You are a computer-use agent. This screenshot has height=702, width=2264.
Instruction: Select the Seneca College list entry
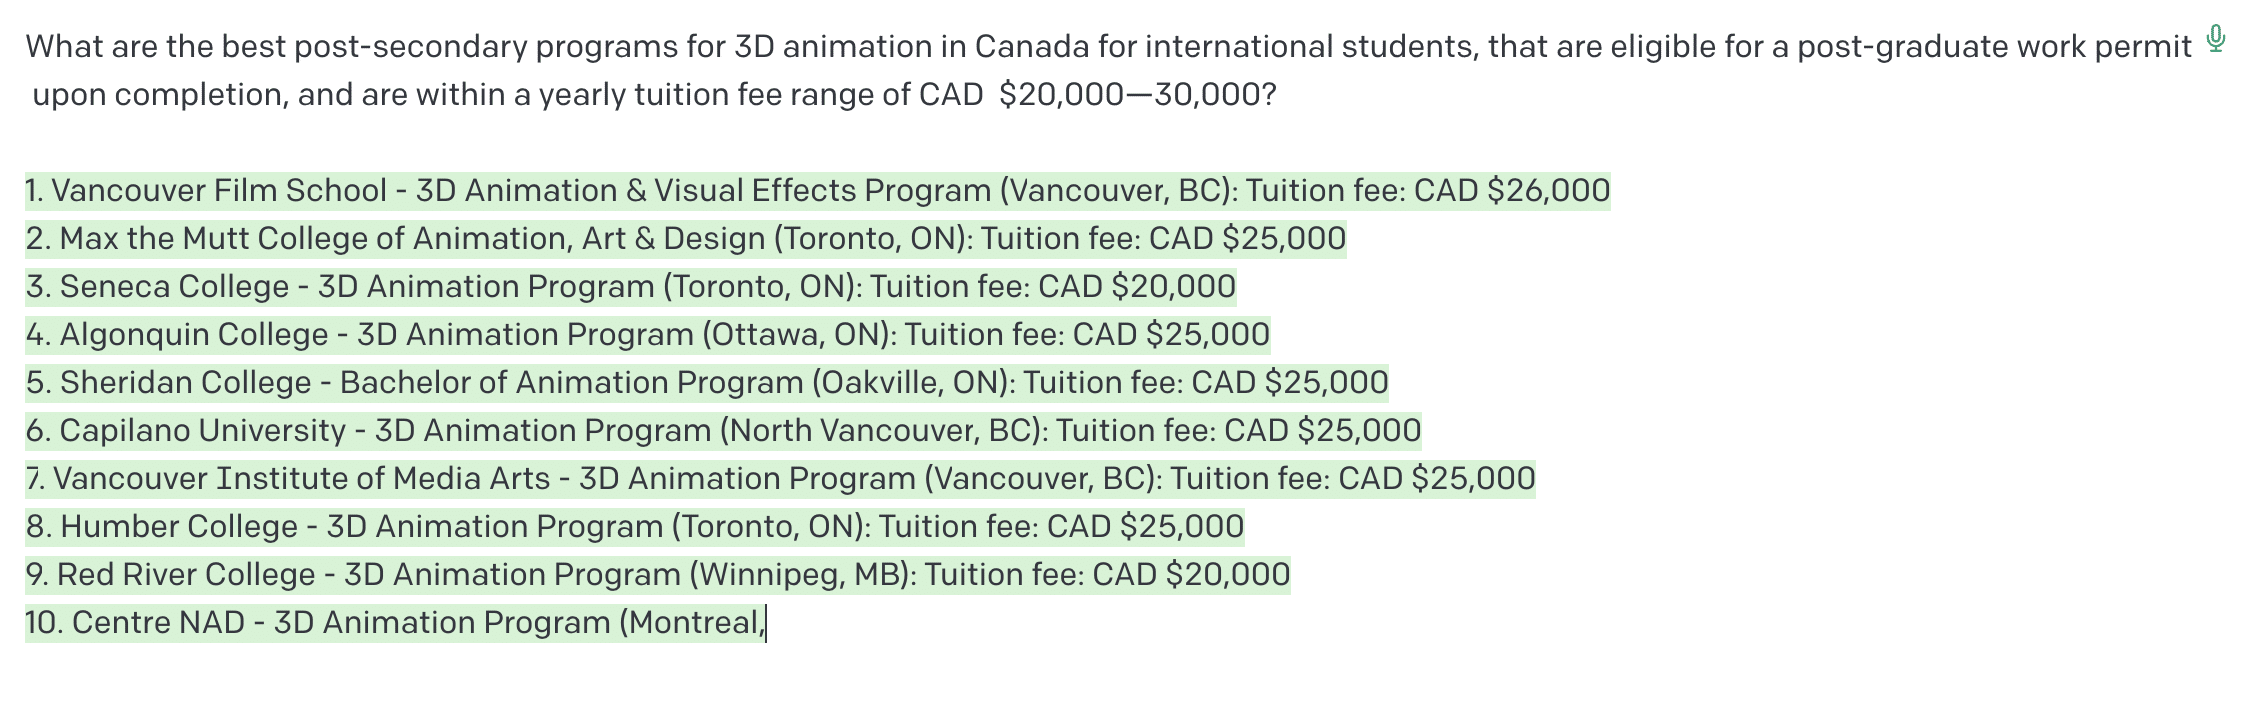coord(630,287)
